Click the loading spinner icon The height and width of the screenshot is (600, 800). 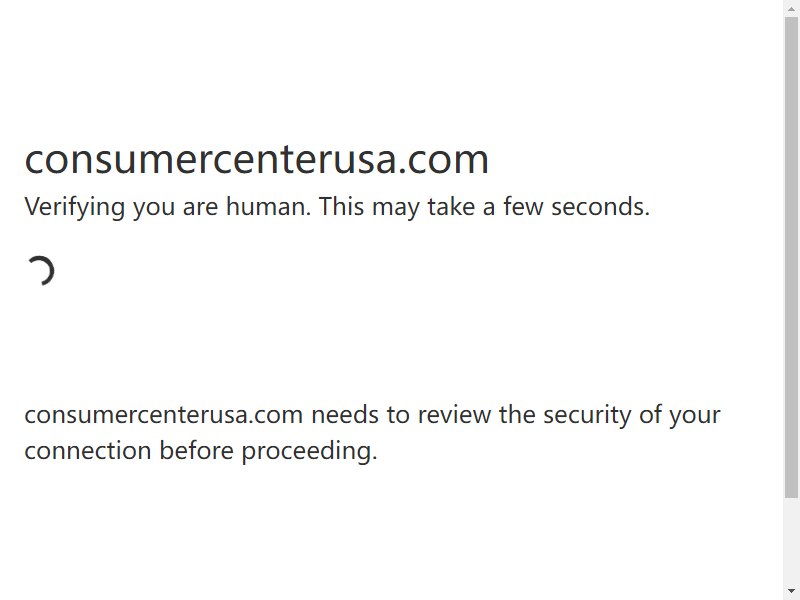click(x=40, y=270)
